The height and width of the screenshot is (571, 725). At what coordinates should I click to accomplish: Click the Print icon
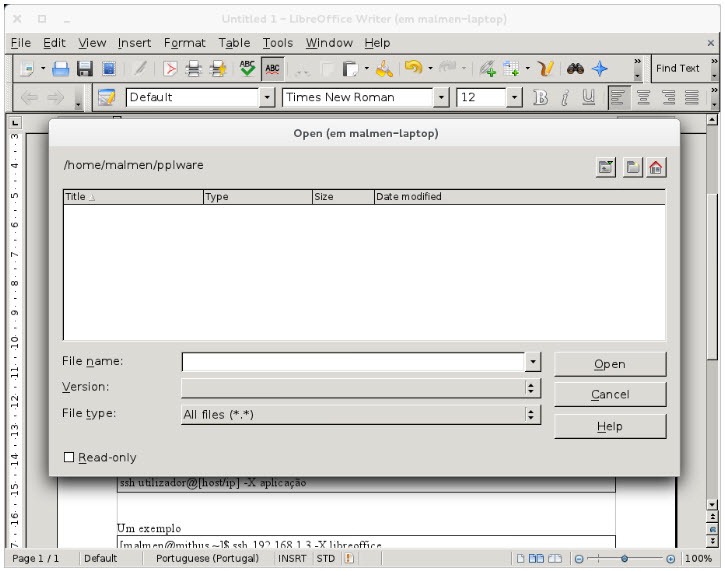coord(193,69)
